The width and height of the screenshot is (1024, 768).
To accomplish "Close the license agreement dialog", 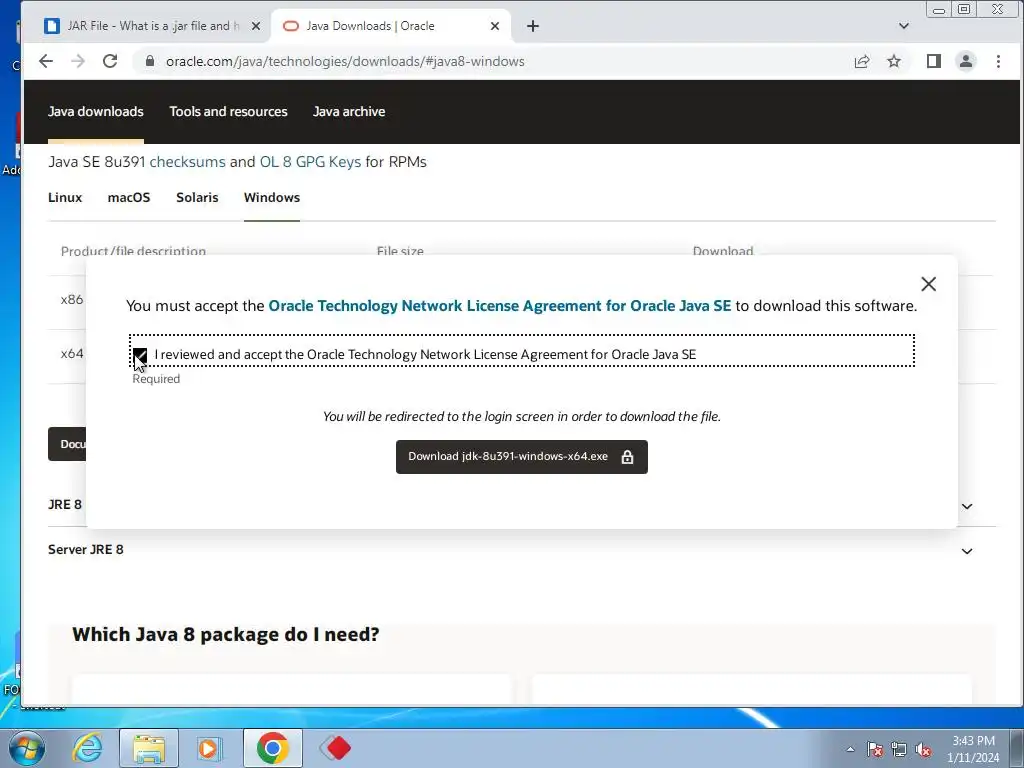I will 928,283.
